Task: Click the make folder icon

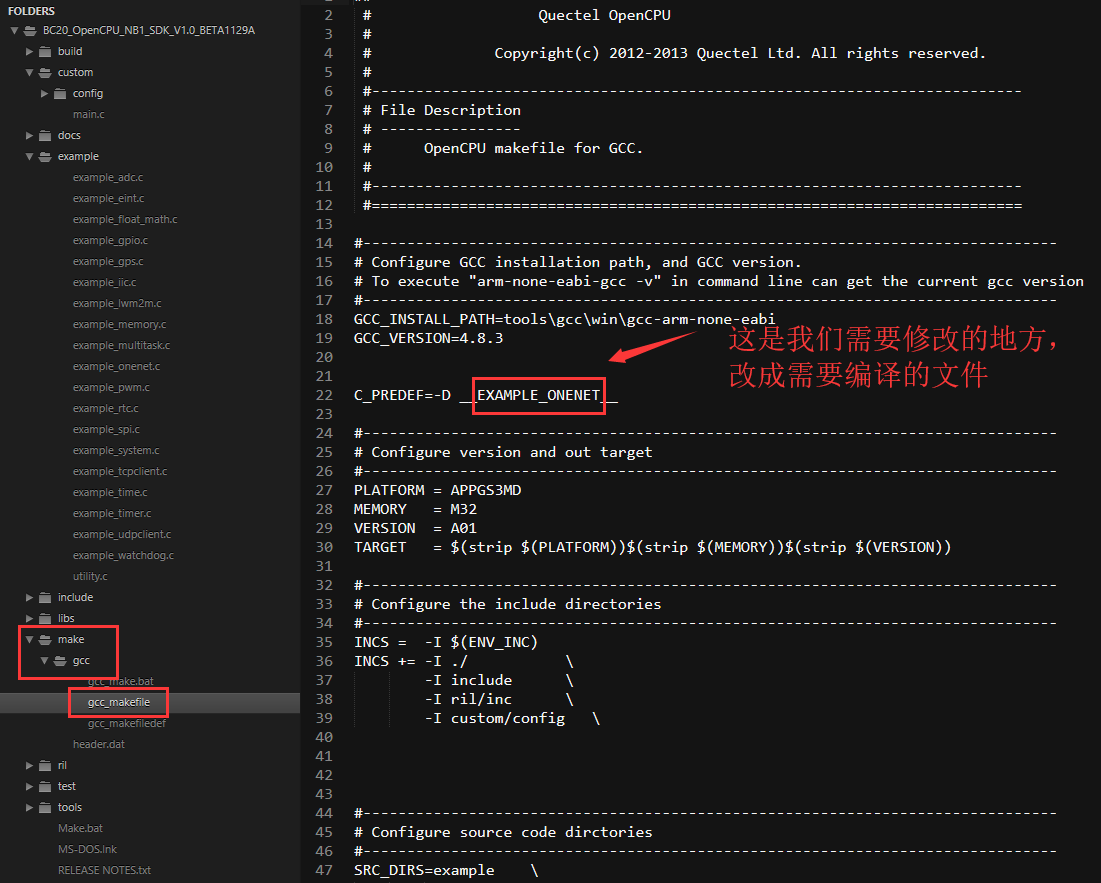Action: click(45, 639)
